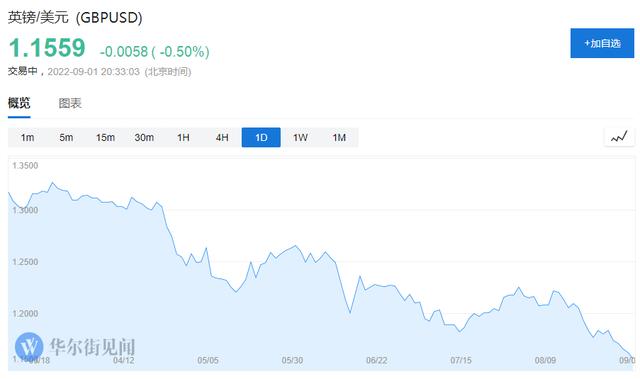Image resolution: width=640 pixels, height=379 pixels.
Task: Click the -0.50% change value
Action: pos(182,52)
